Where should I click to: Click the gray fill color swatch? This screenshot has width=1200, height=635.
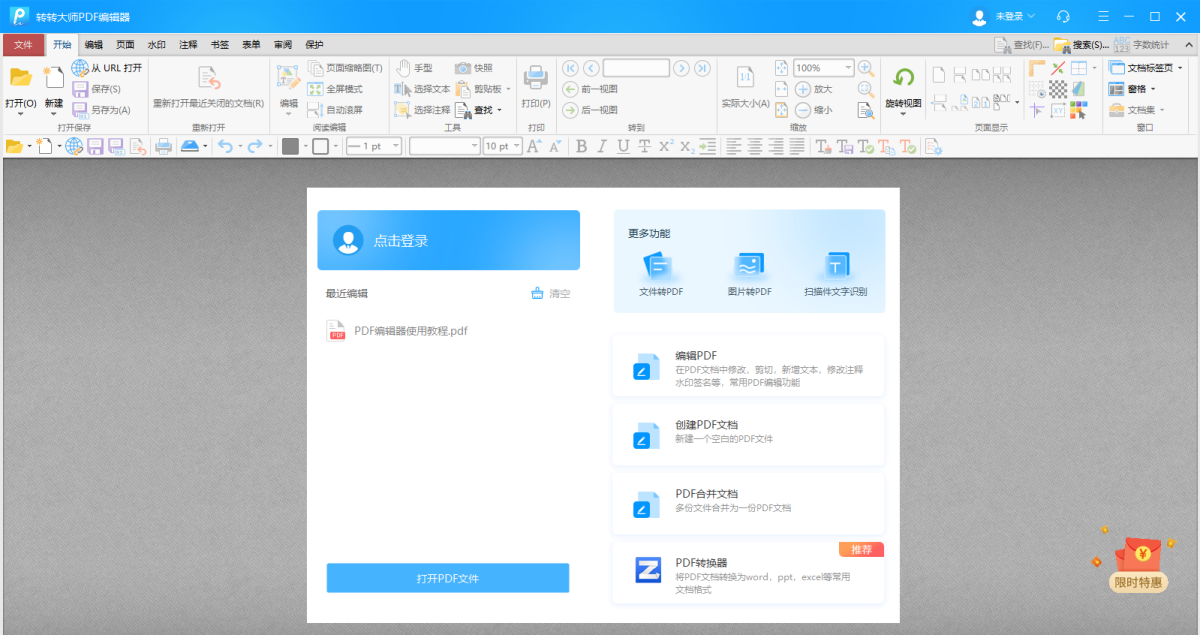[x=290, y=147]
